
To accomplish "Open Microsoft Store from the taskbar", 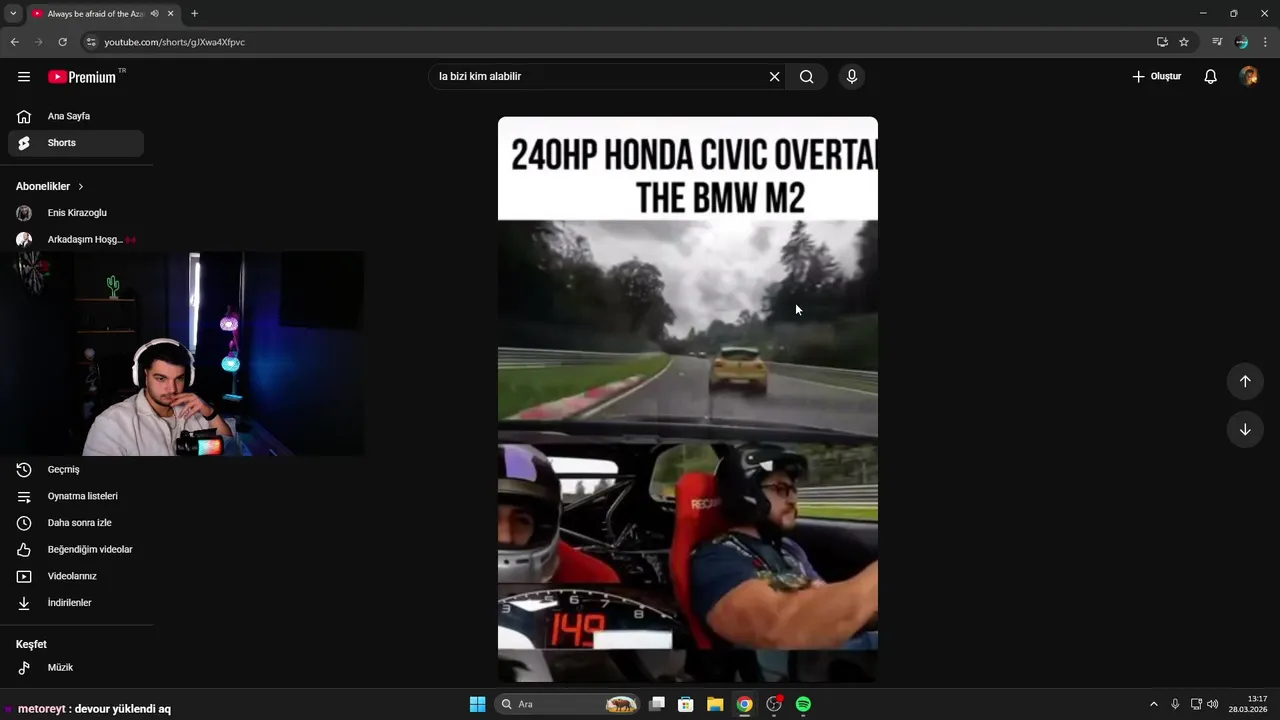I will [686, 704].
